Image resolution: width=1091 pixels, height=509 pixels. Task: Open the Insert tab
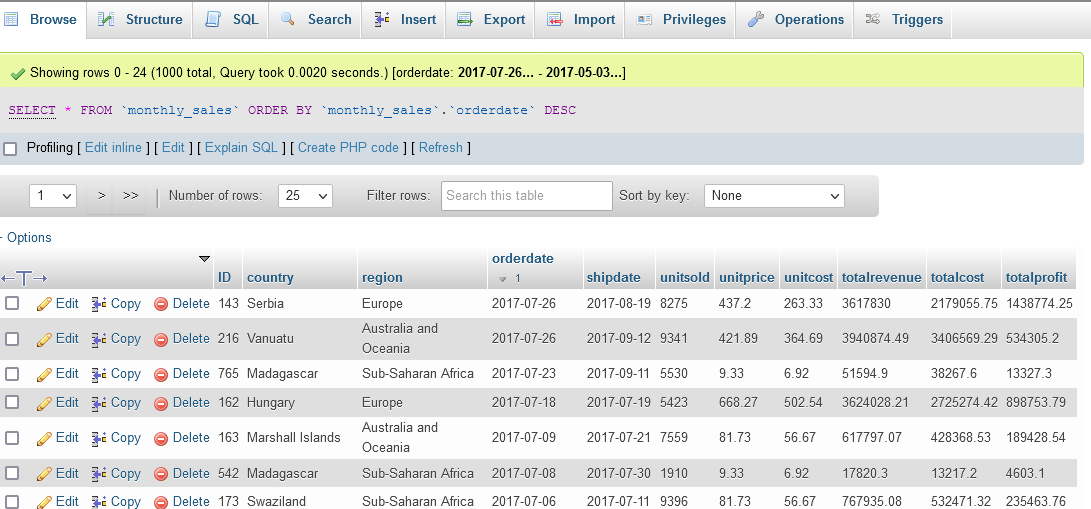coord(404,19)
